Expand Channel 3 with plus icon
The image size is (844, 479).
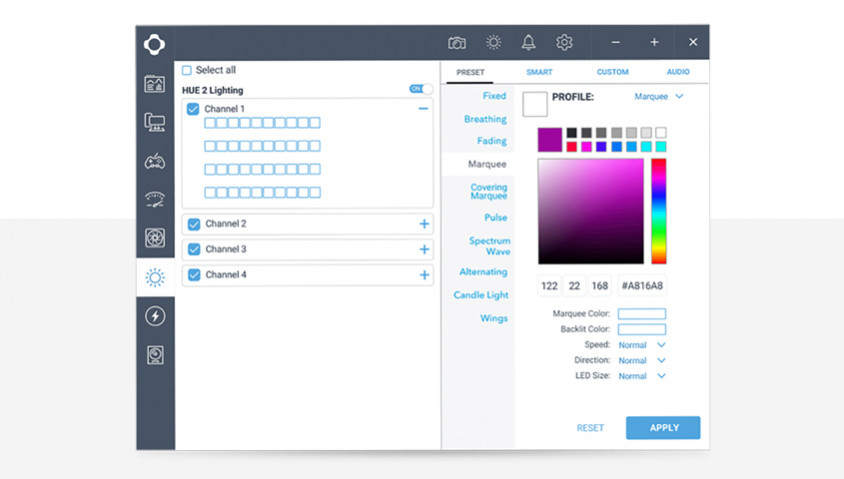pos(424,249)
